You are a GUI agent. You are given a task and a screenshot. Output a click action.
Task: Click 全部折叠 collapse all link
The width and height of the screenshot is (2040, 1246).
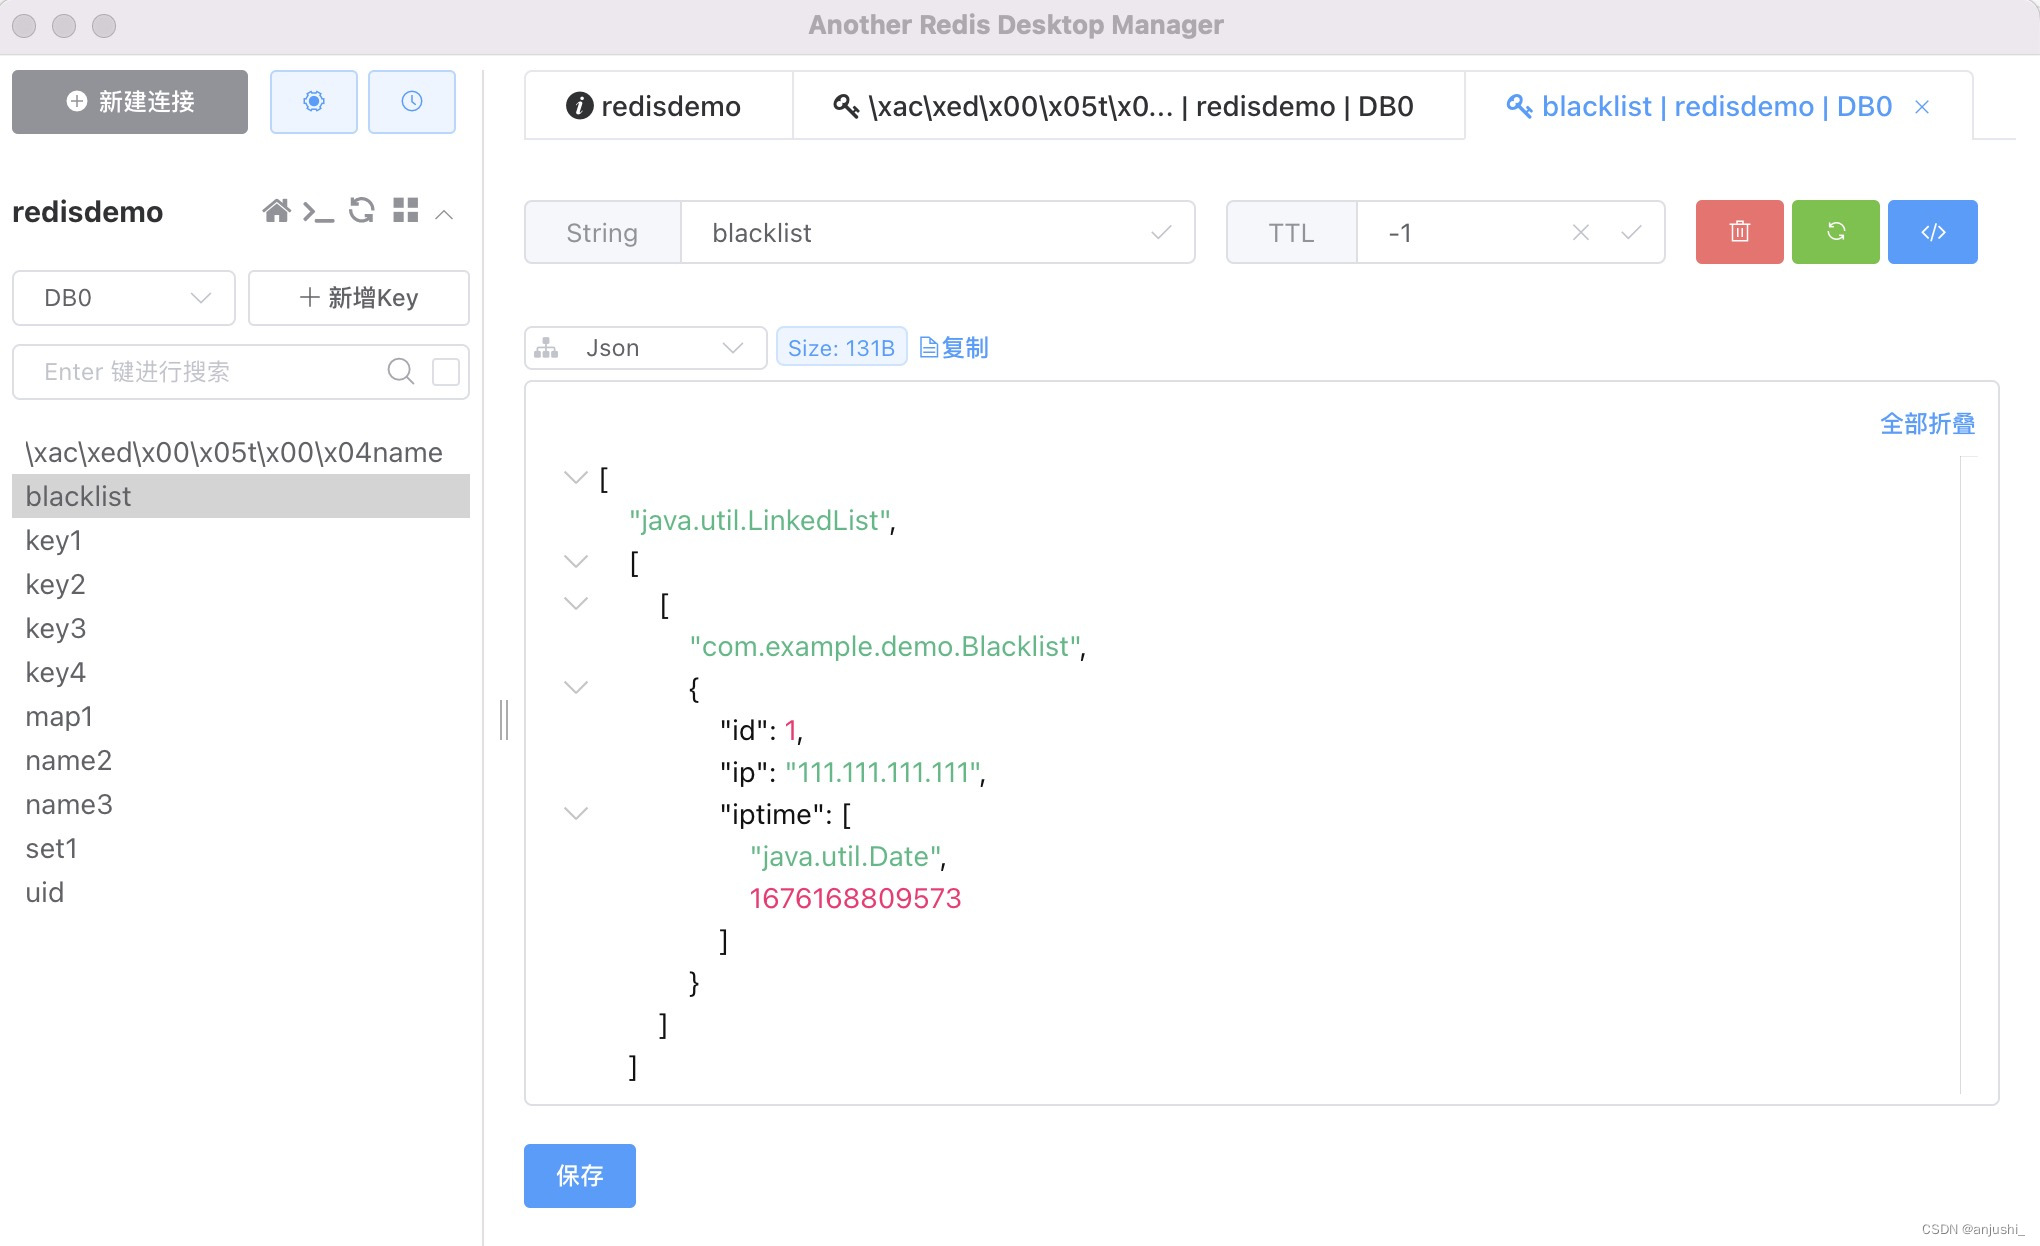pyautogui.click(x=1926, y=424)
